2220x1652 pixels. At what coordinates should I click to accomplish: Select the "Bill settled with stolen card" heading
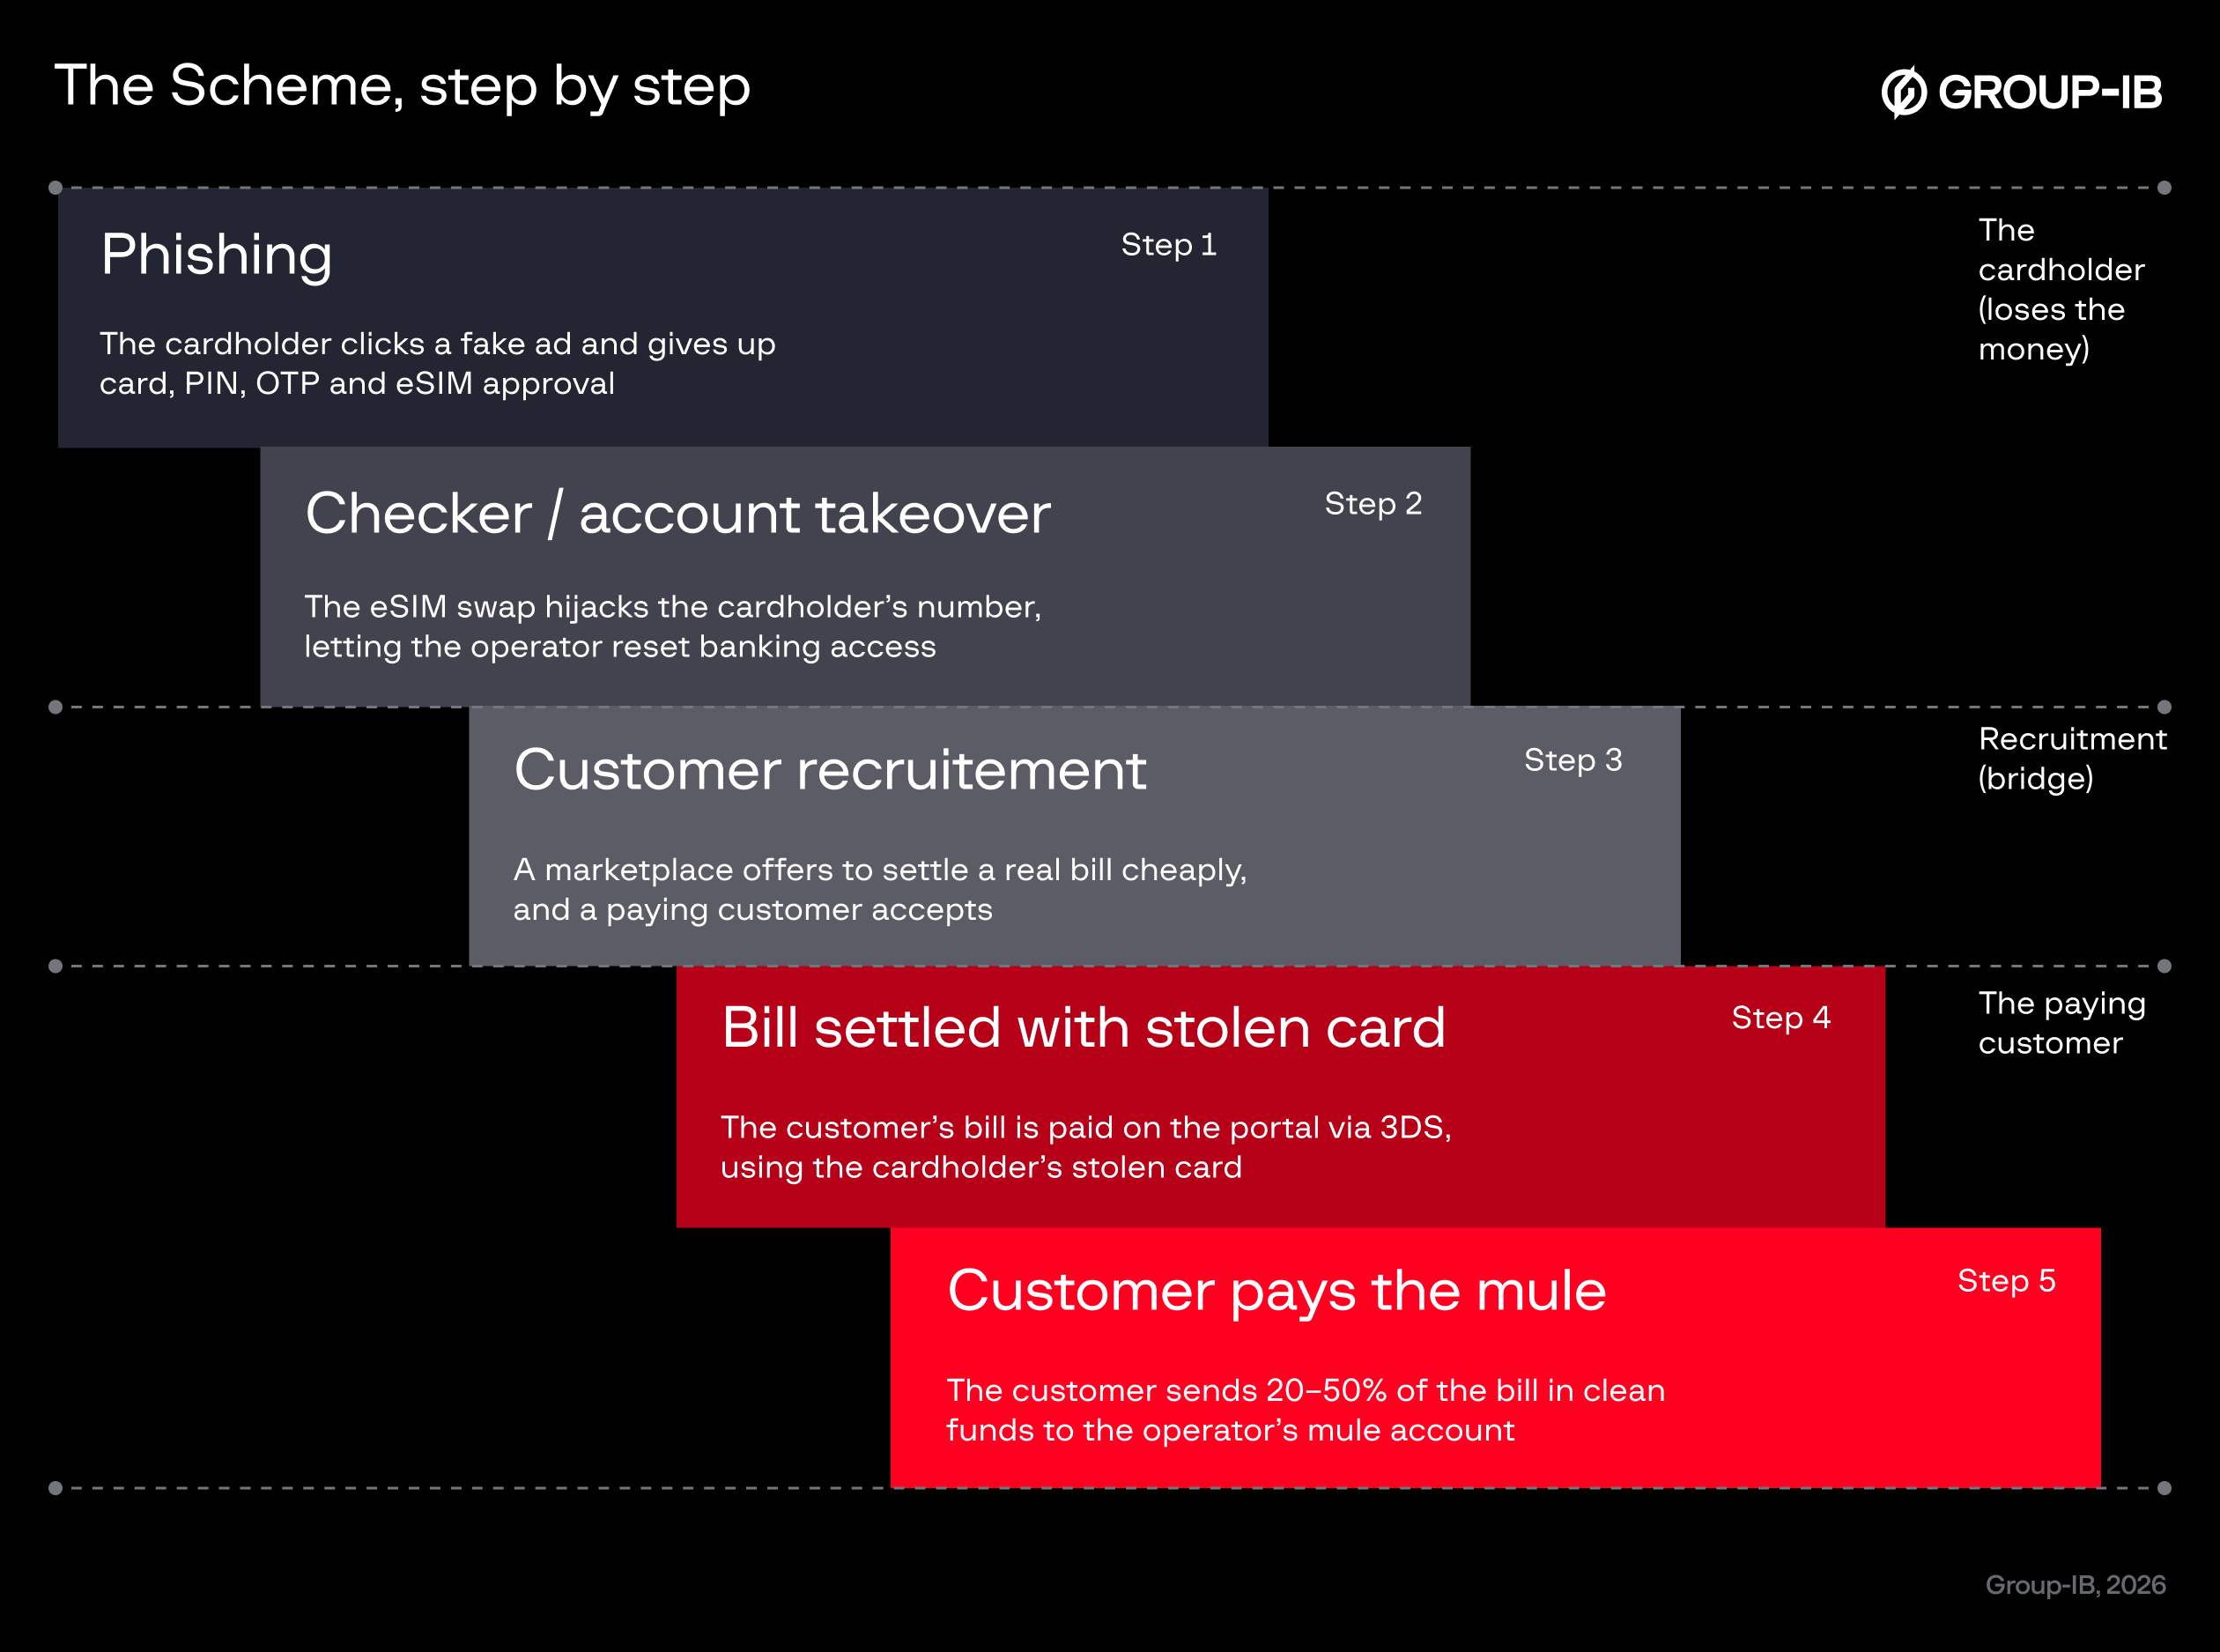[1084, 1028]
